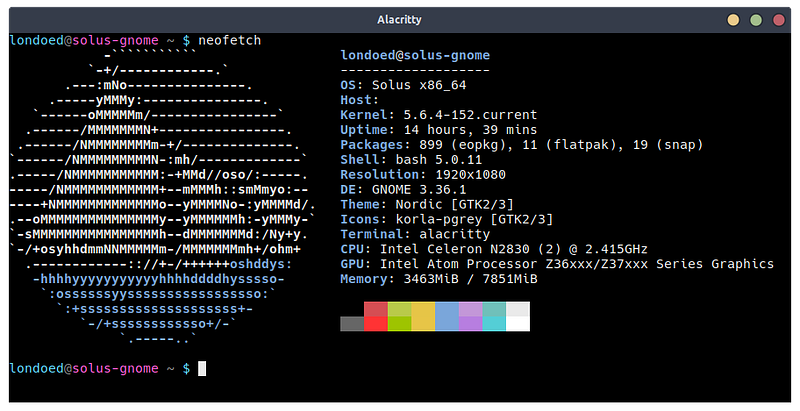Click the 11 (flatpak) package count
Viewport: 800px width, 411px height.
573,145
